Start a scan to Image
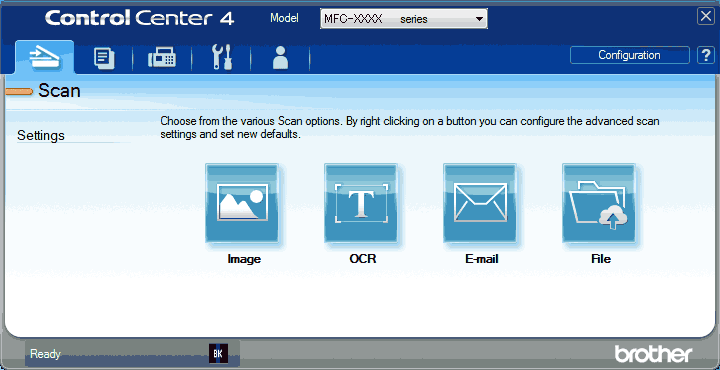The width and height of the screenshot is (720, 370). tap(243, 203)
